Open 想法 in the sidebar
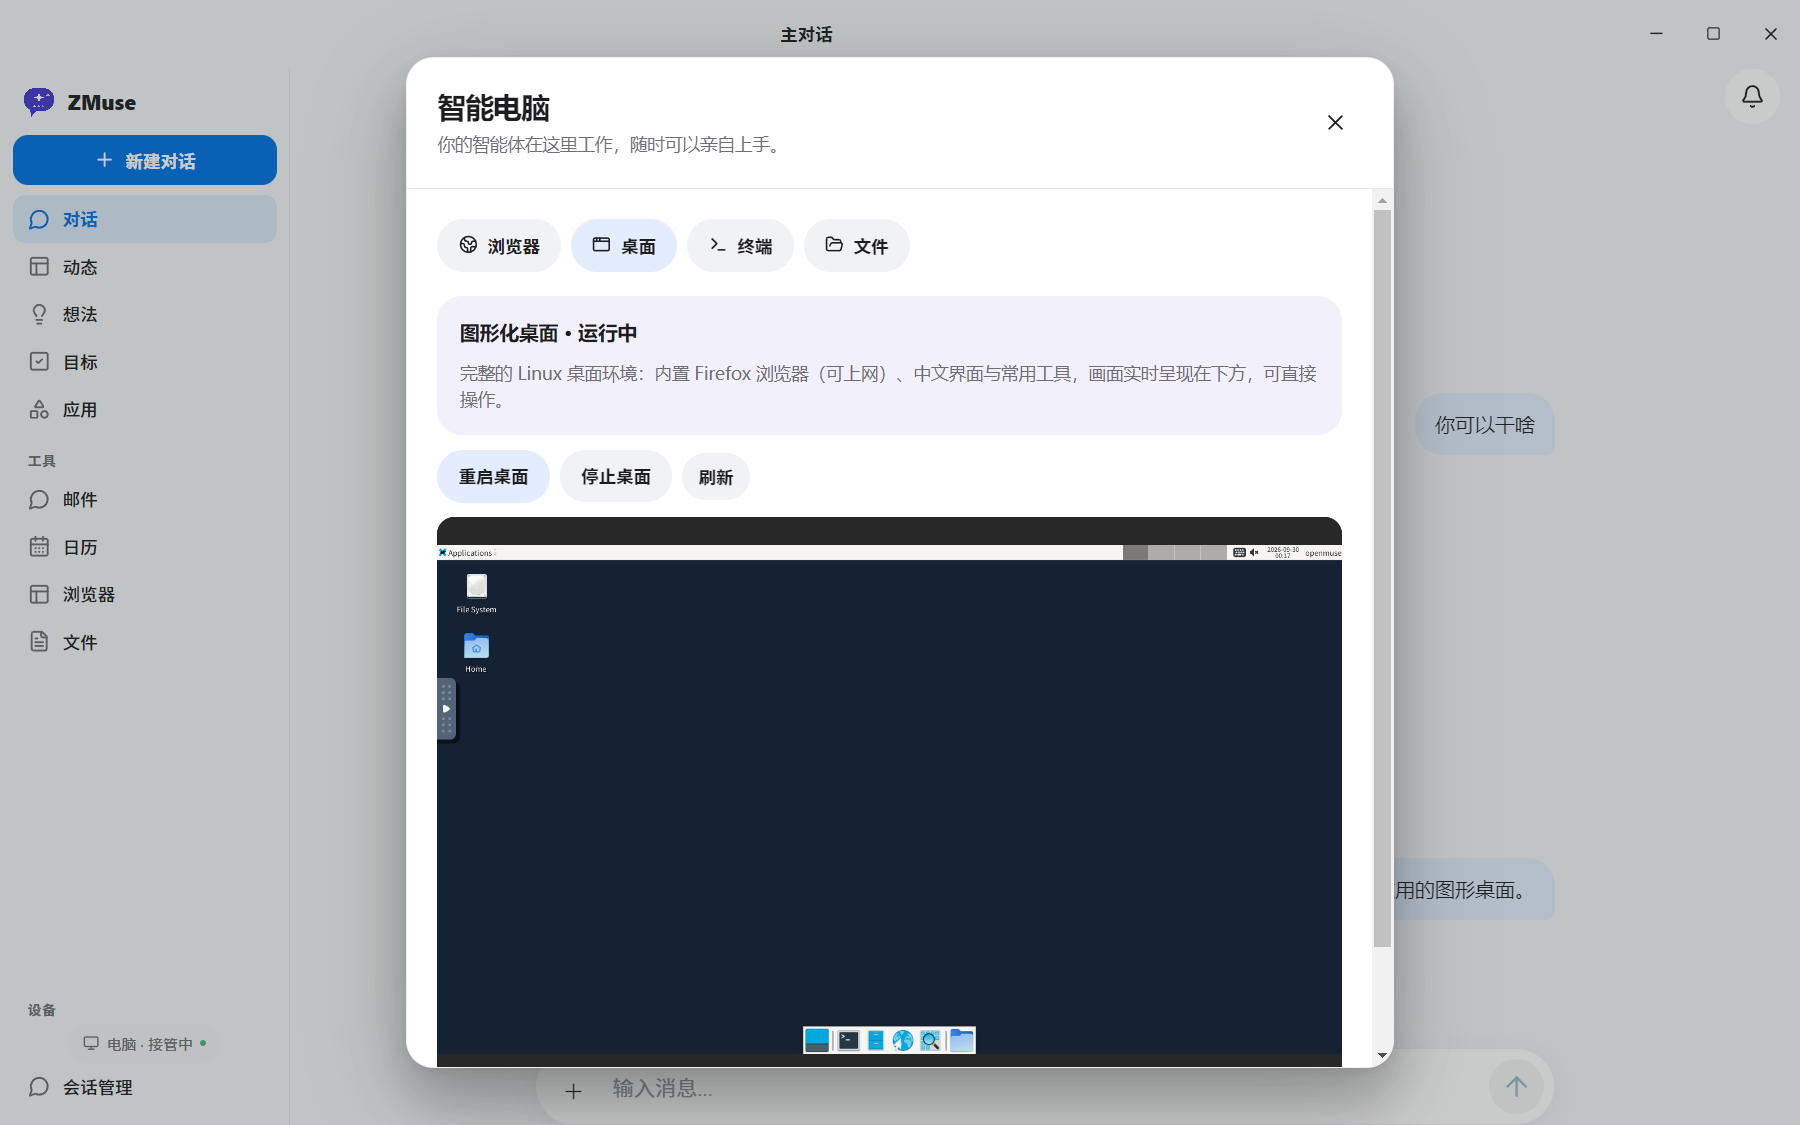1800x1125 pixels. point(145,315)
